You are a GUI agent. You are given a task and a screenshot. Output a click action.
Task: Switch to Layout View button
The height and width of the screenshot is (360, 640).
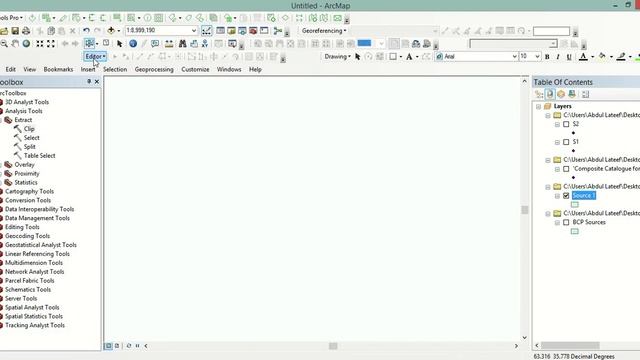point(117,346)
